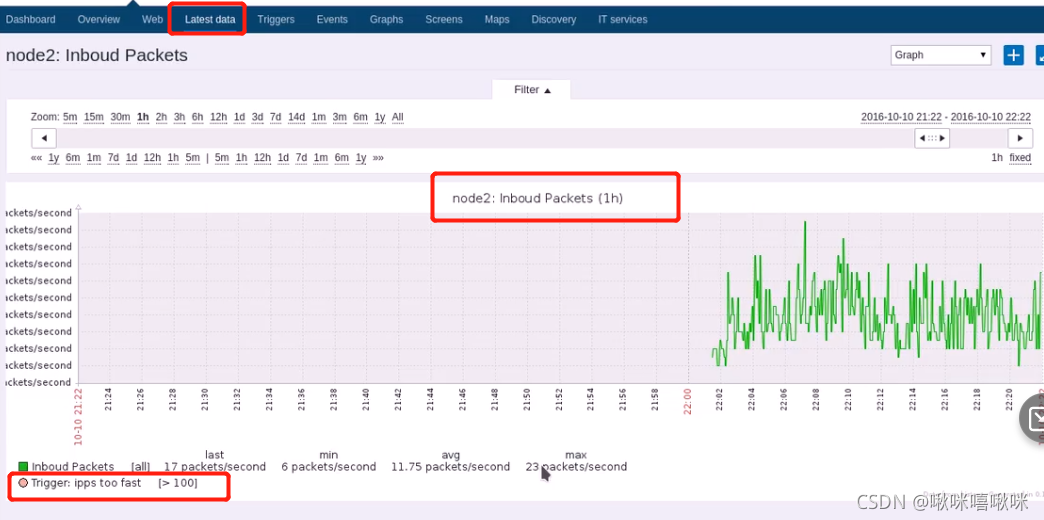Click the green Inboud Packets legend swatch
This screenshot has width=1044, height=520.
coord(23,467)
